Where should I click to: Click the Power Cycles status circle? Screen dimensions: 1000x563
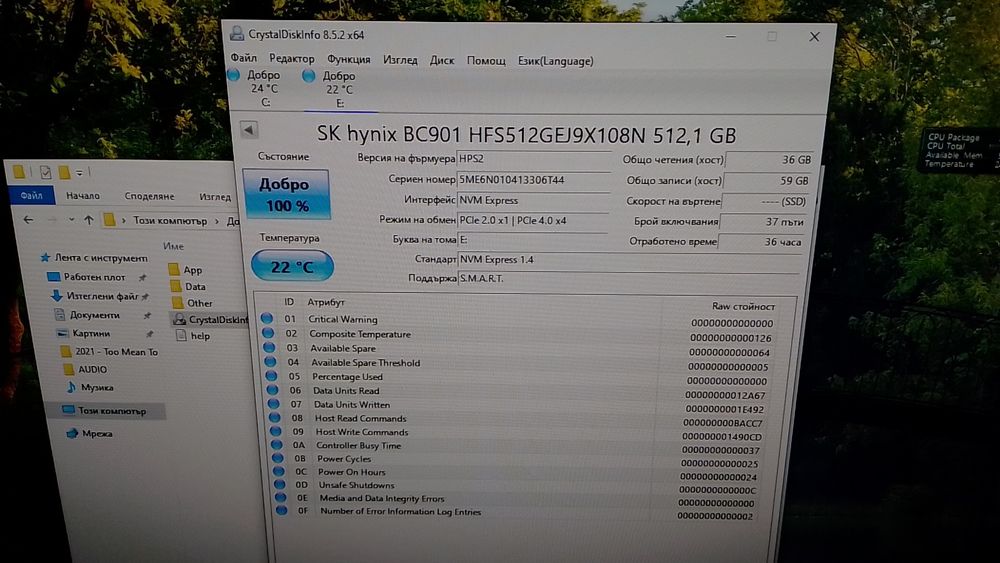pos(277,457)
